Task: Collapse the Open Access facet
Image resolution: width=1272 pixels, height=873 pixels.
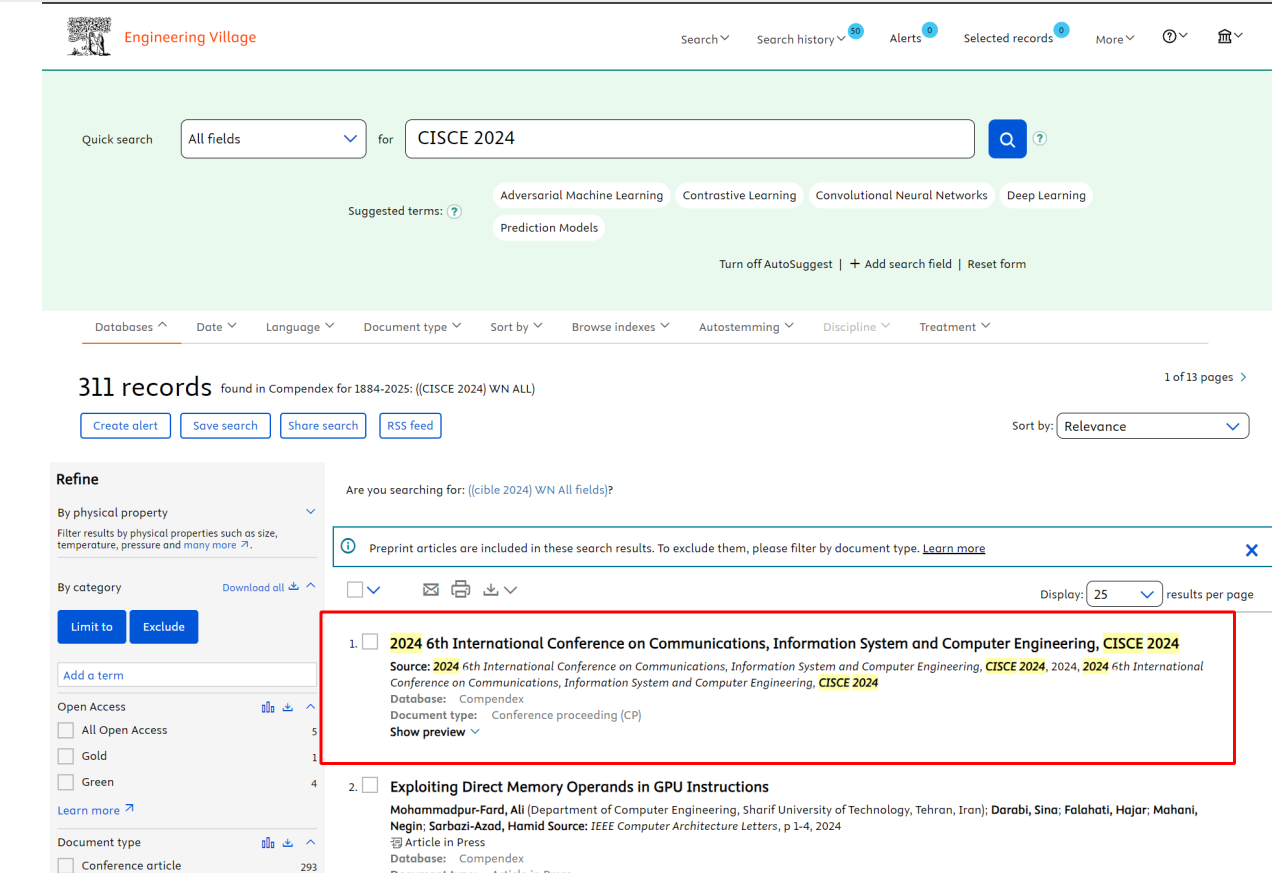Action: coord(311,707)
